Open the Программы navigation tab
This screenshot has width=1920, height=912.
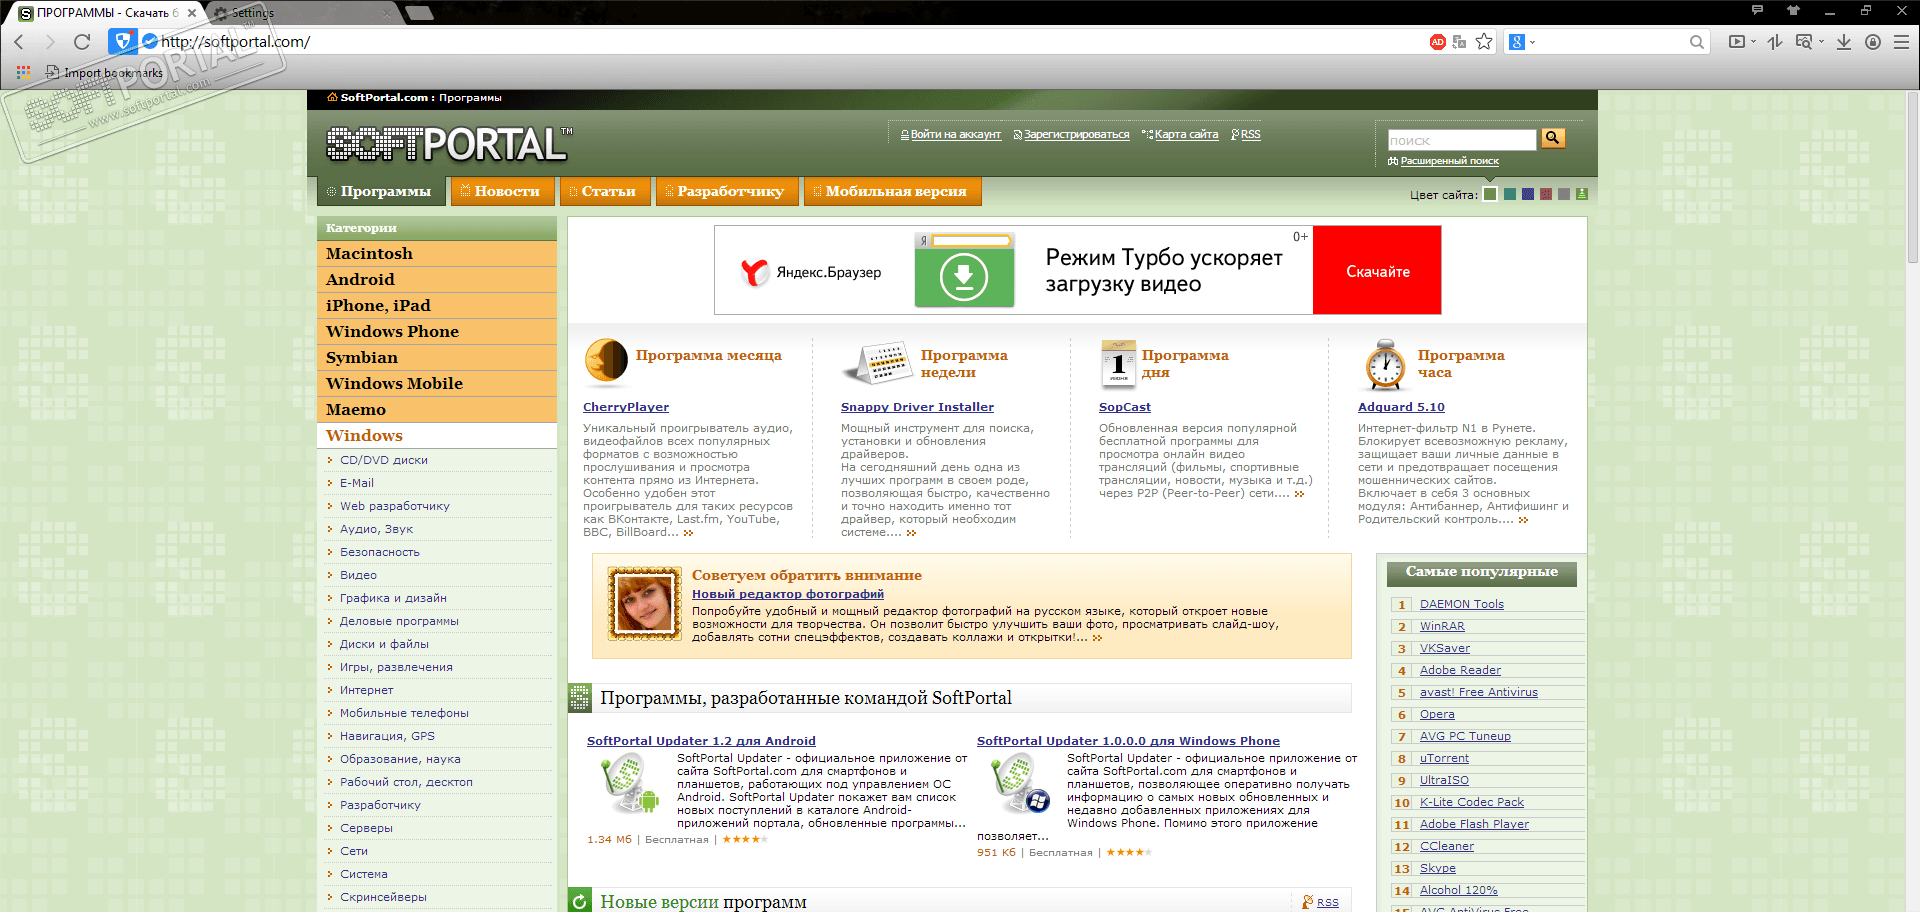[x=380, y=191]
